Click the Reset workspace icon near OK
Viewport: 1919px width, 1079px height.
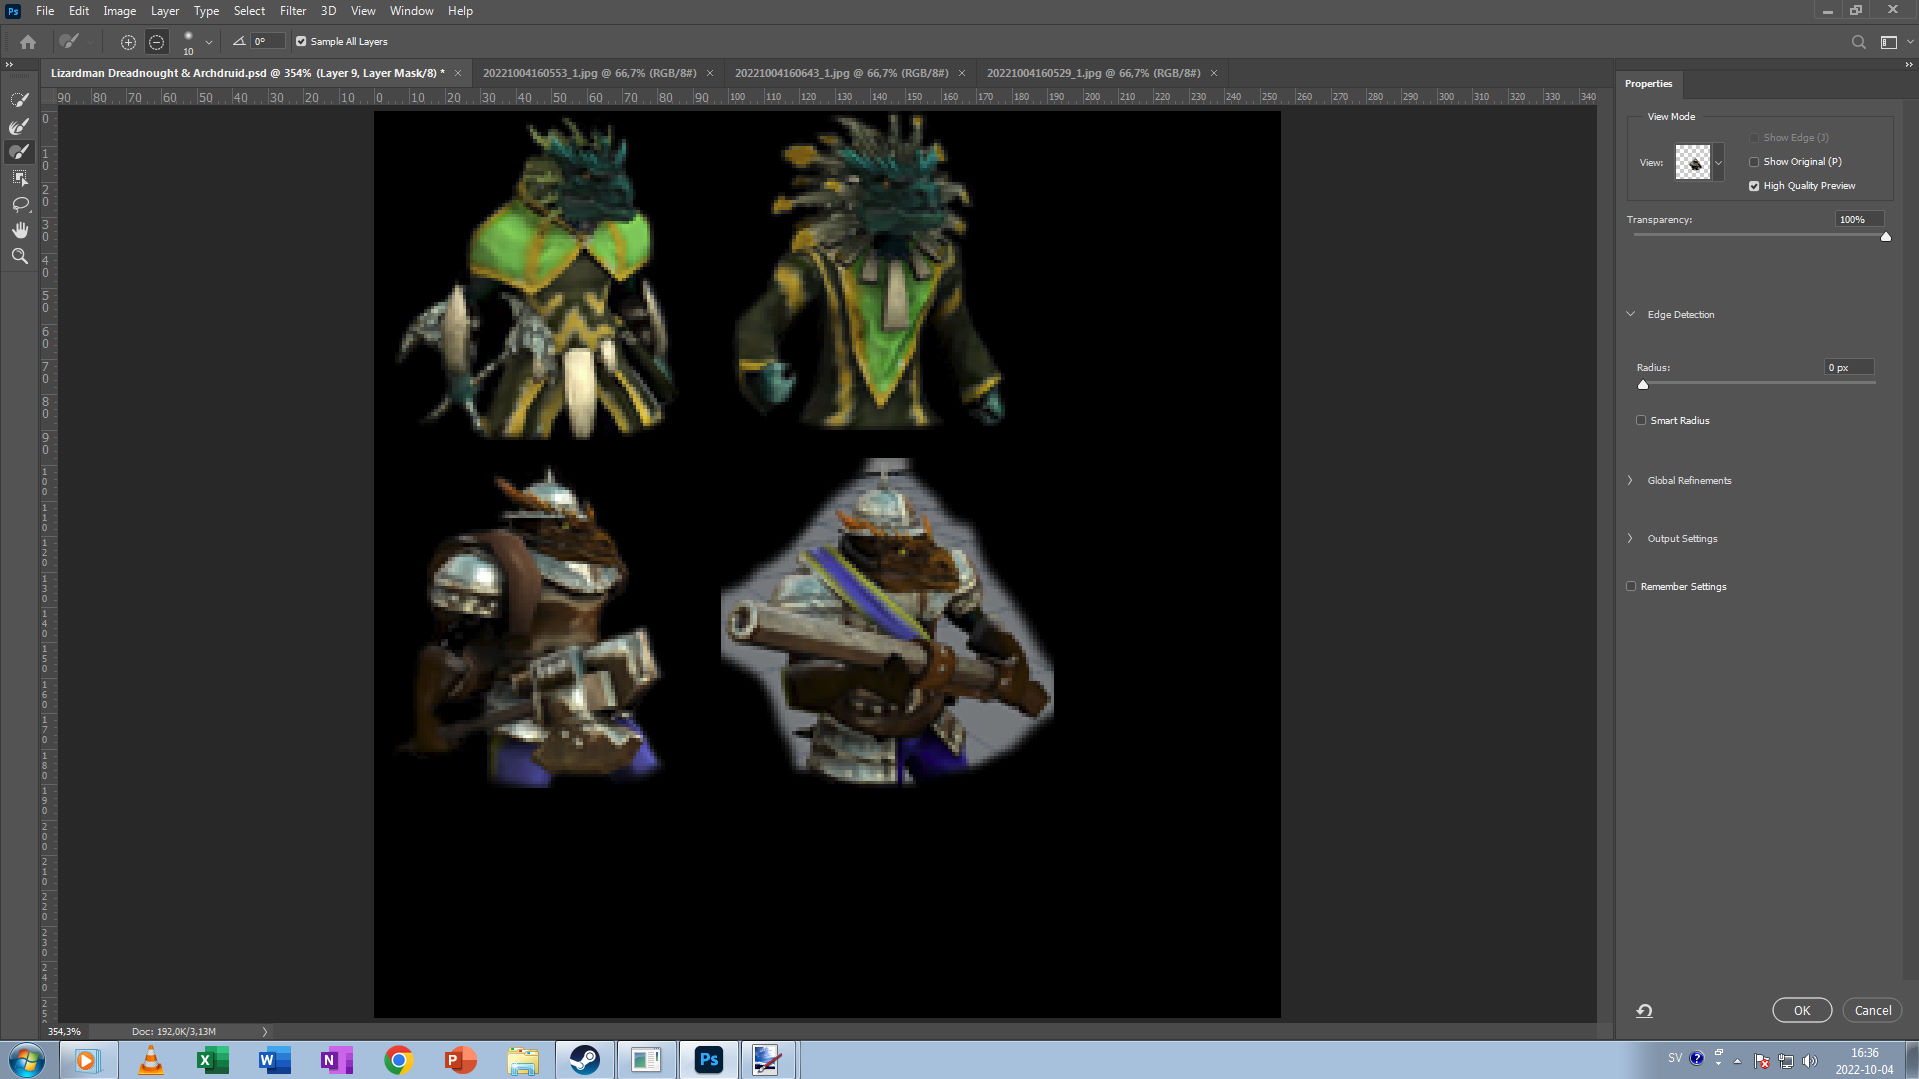[x=1644, y=1010]
